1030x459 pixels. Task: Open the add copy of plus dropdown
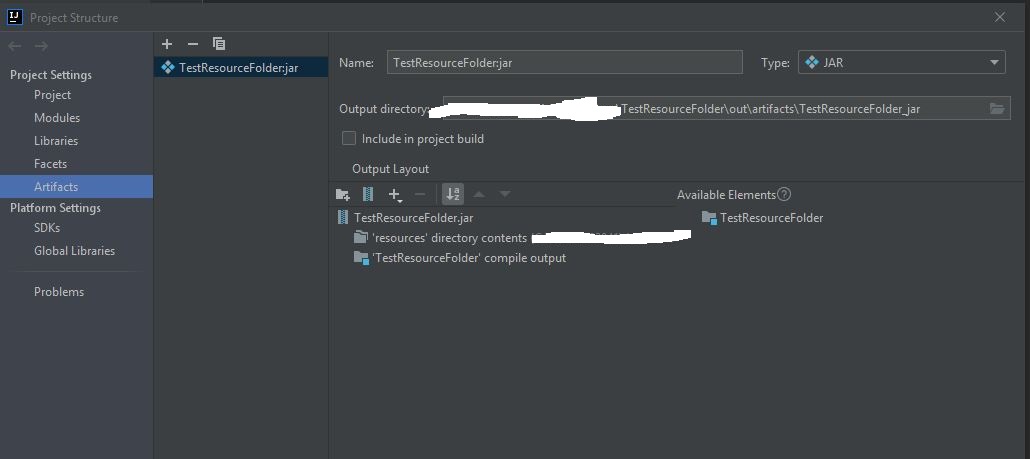[395, 194]
